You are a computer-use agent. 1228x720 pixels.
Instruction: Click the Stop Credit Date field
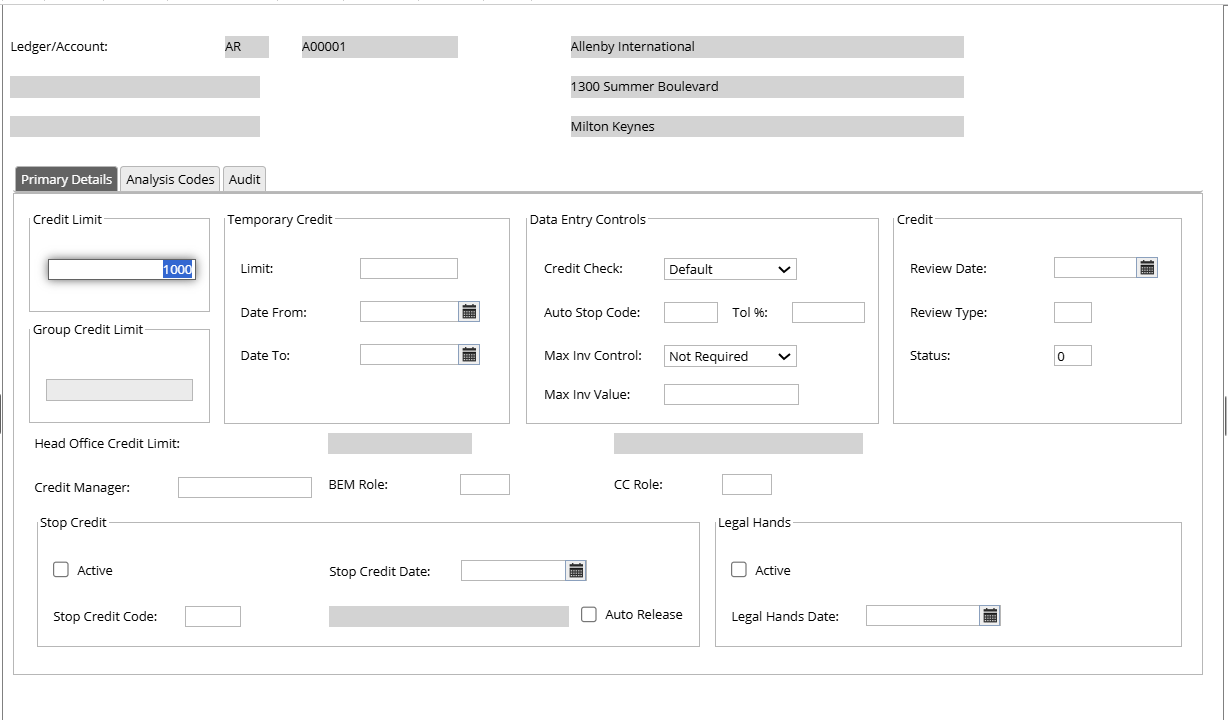(513, 570)
